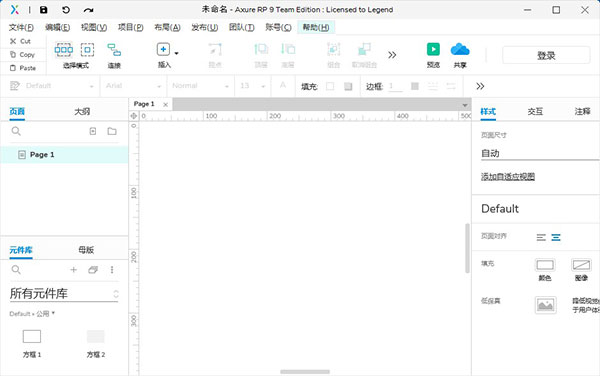Open the libraries panel three-dot options menu
This screenshot has height=376, width=600.
(x=112, y=270)
